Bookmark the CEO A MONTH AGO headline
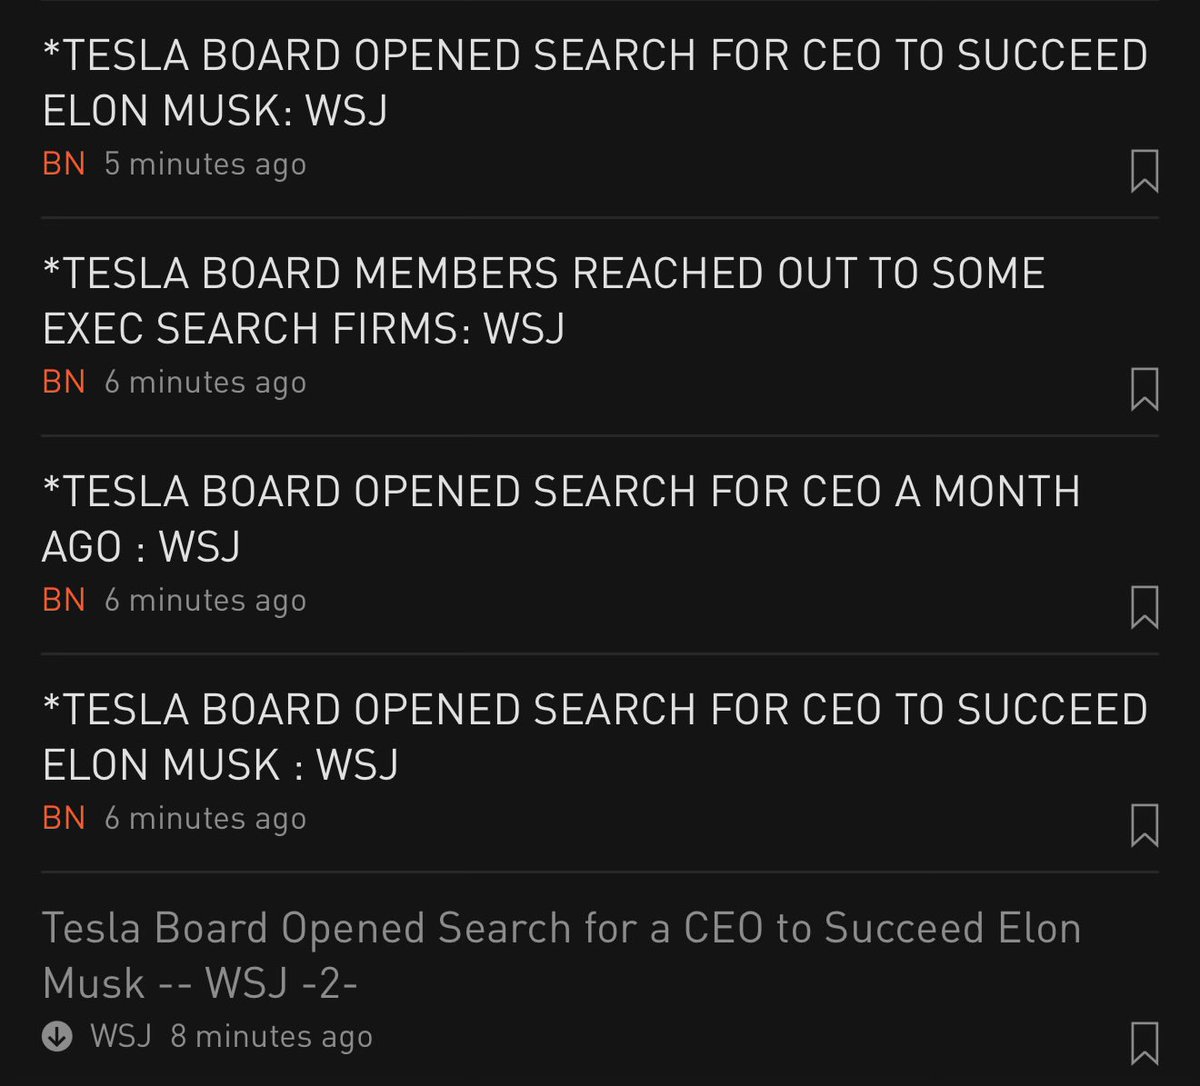The image size is (1200, 1086). (1144, 607)
